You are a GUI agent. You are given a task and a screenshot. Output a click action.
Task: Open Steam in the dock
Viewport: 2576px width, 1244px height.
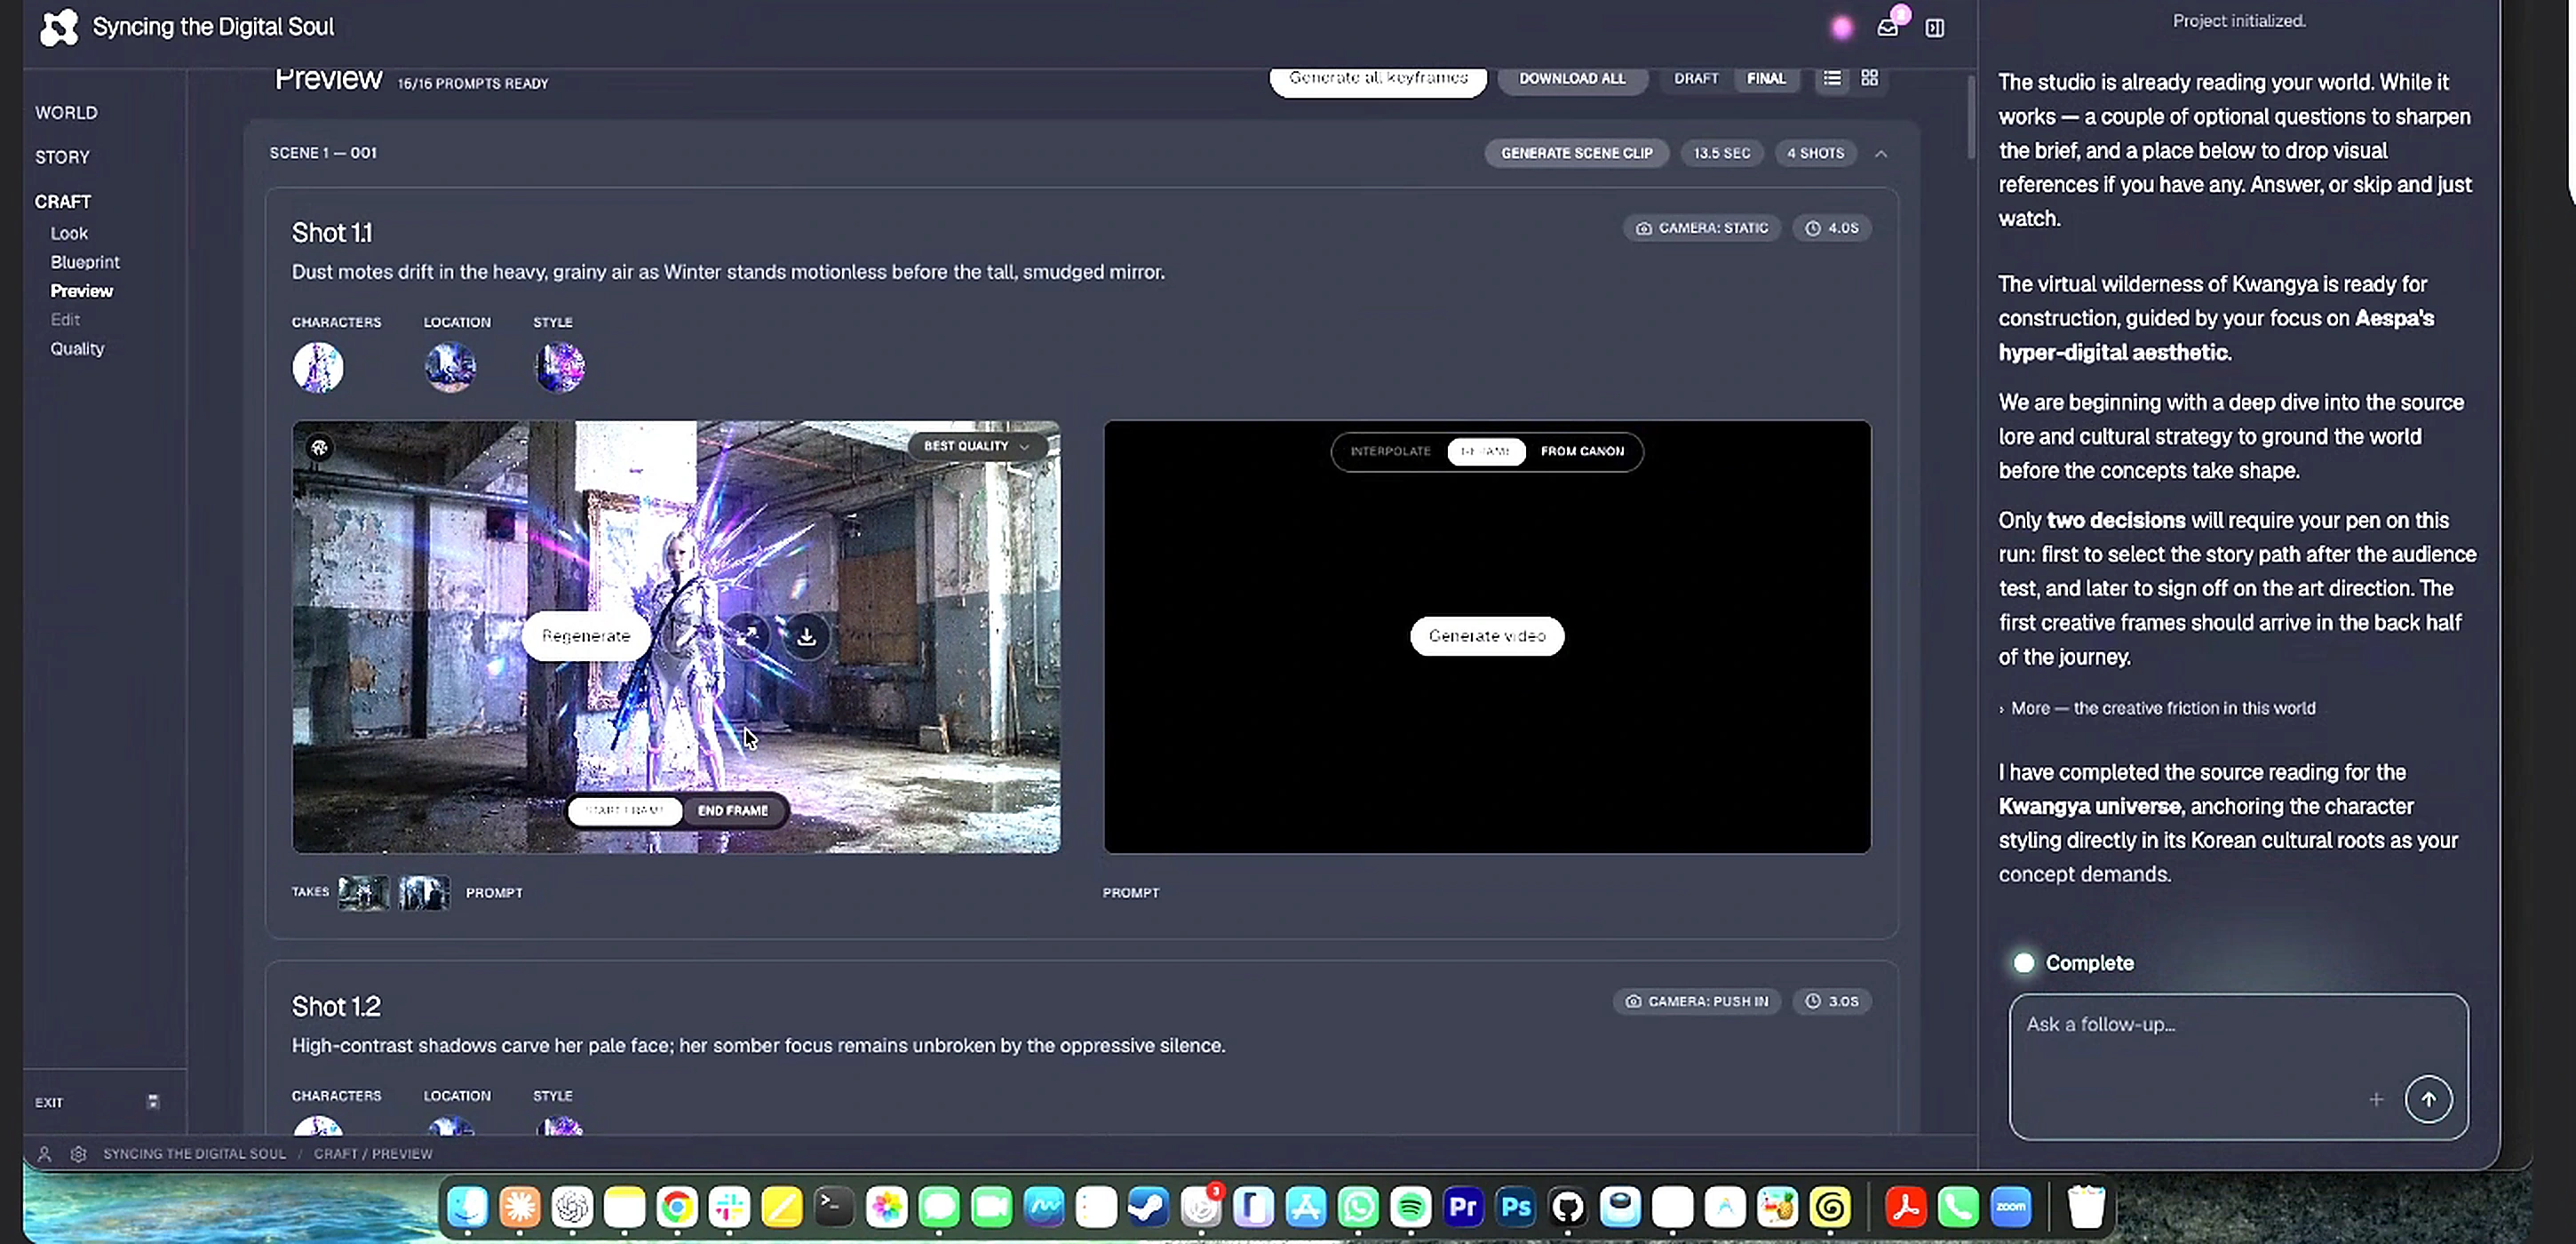pos(1148,1207)
